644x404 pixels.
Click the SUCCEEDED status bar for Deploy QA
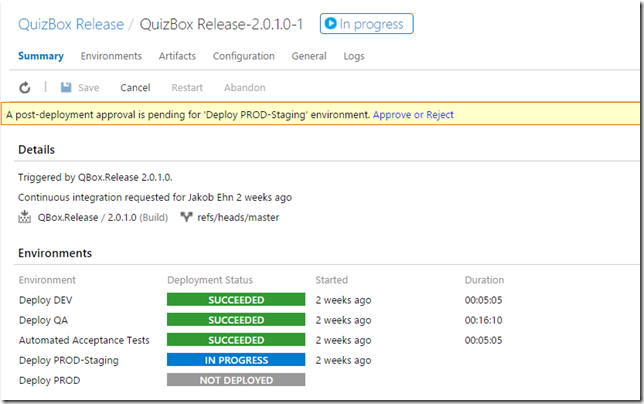(236, 319)
